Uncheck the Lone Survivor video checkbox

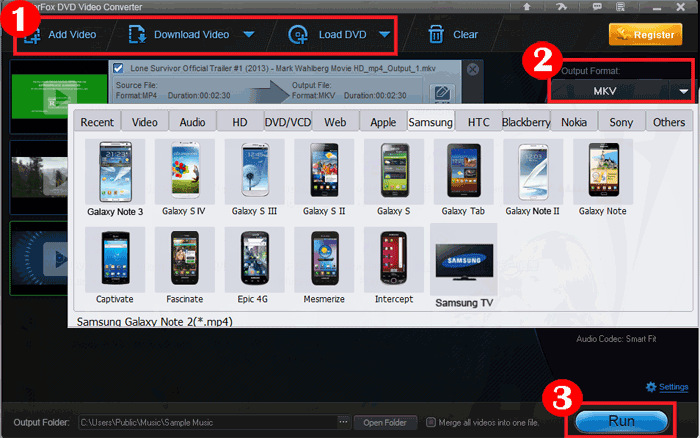click(x=118, y=68)
